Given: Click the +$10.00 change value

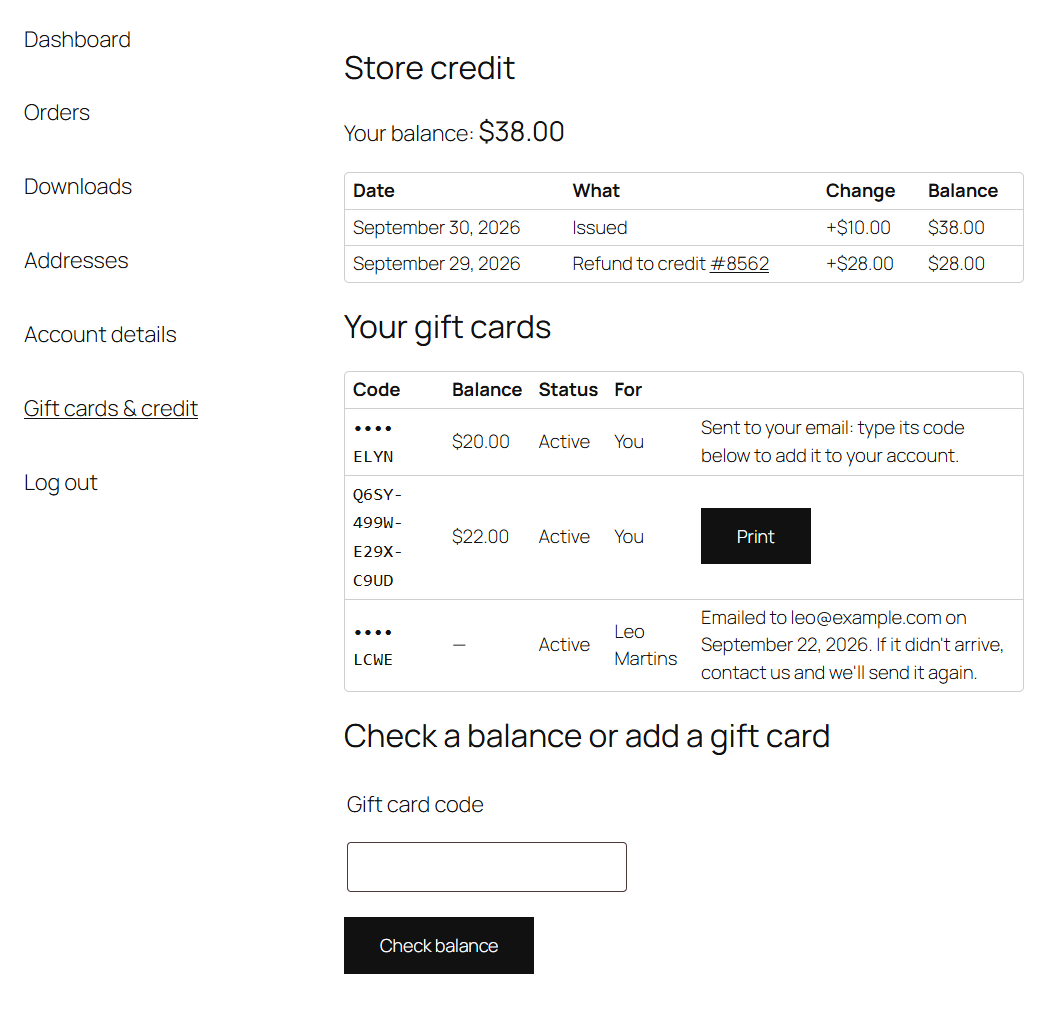Looking at the screenshot, I should (858, 228).
